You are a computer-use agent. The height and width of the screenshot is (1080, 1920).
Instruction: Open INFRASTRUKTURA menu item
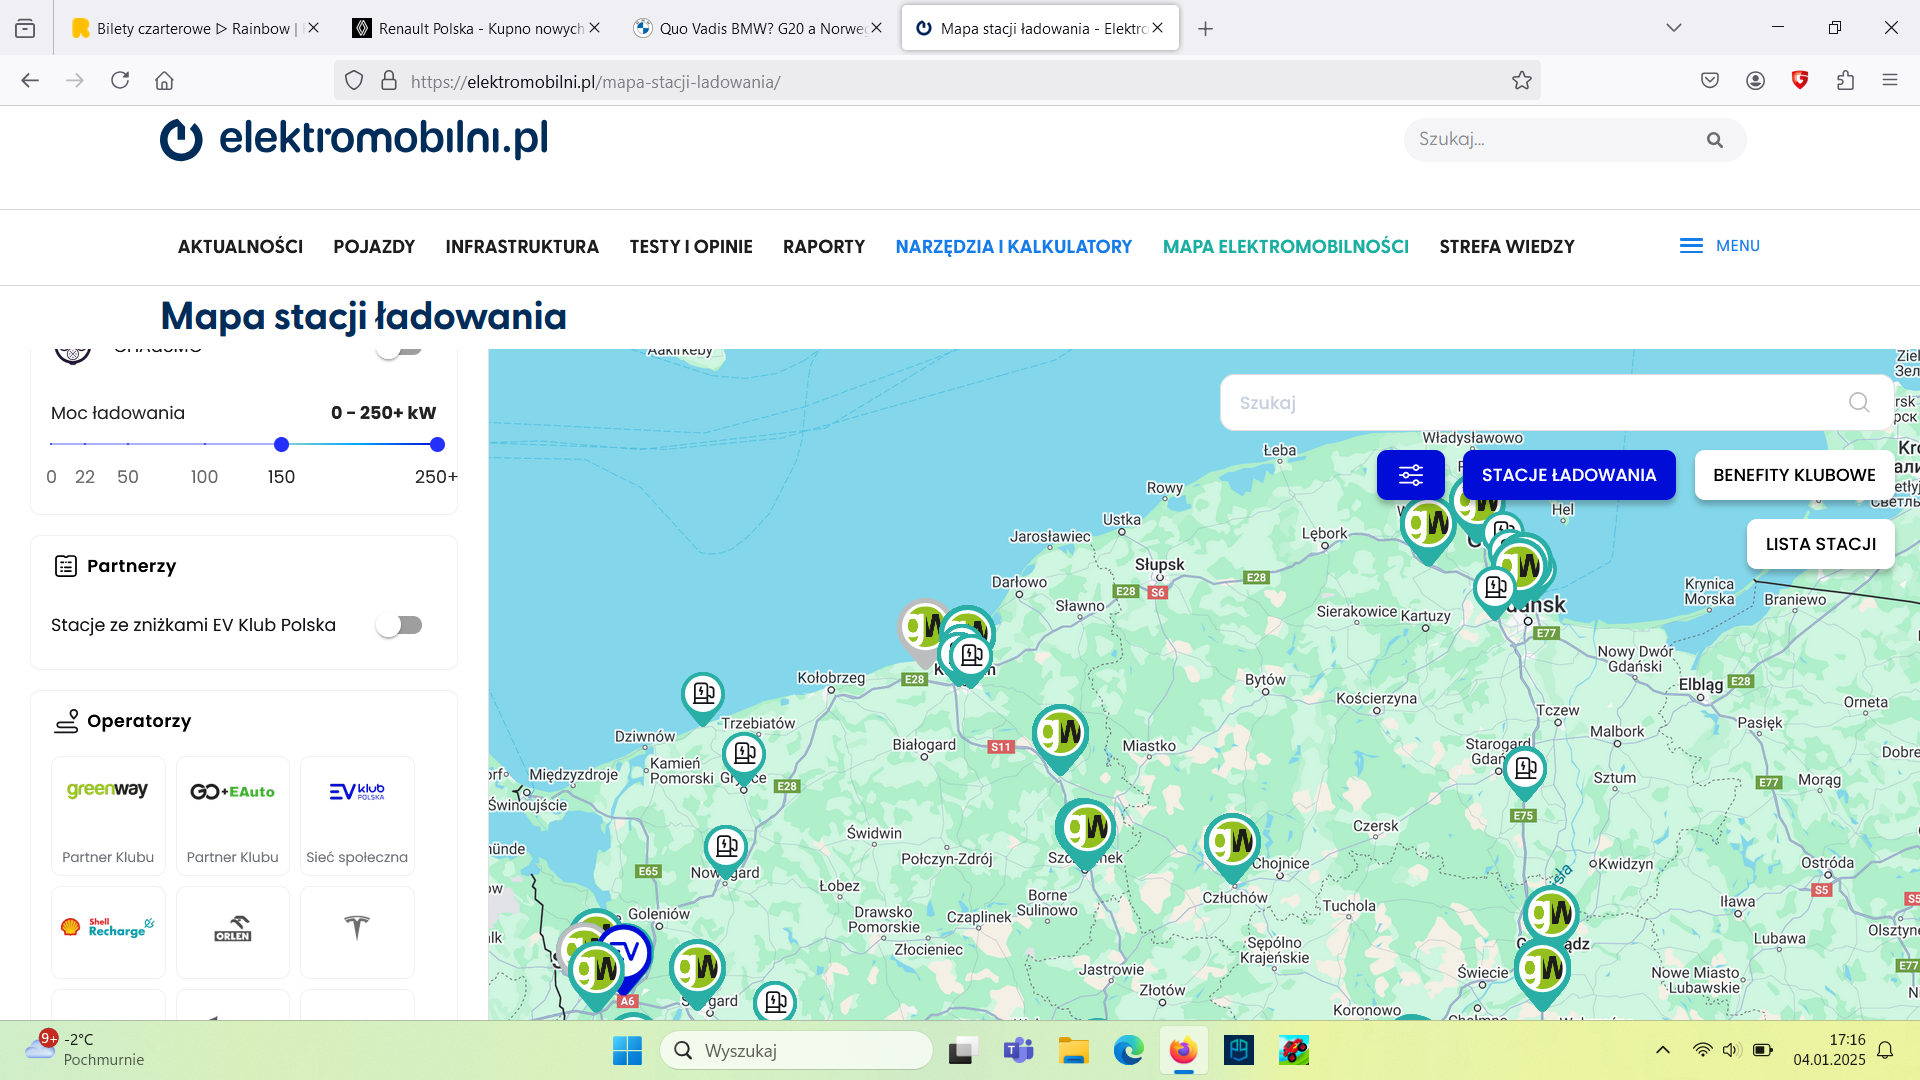point(522,247)
